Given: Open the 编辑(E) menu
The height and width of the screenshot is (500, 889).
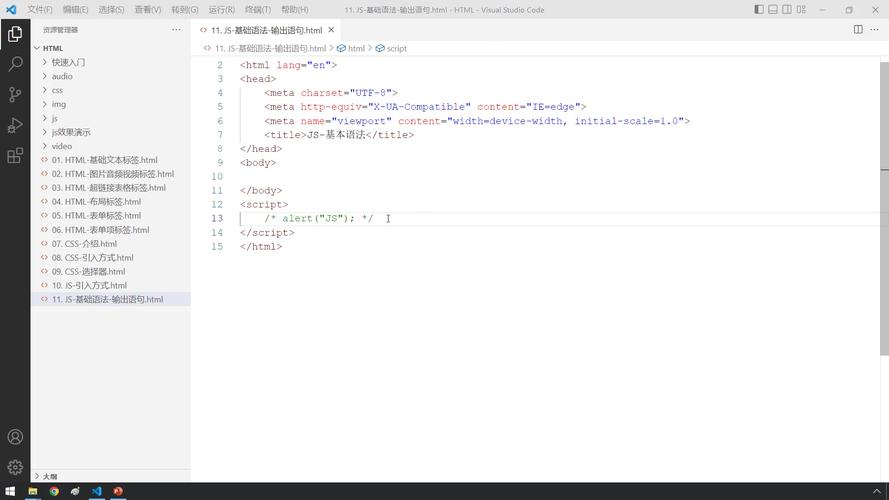Looking at the screenshot, I should pos(75,10).
